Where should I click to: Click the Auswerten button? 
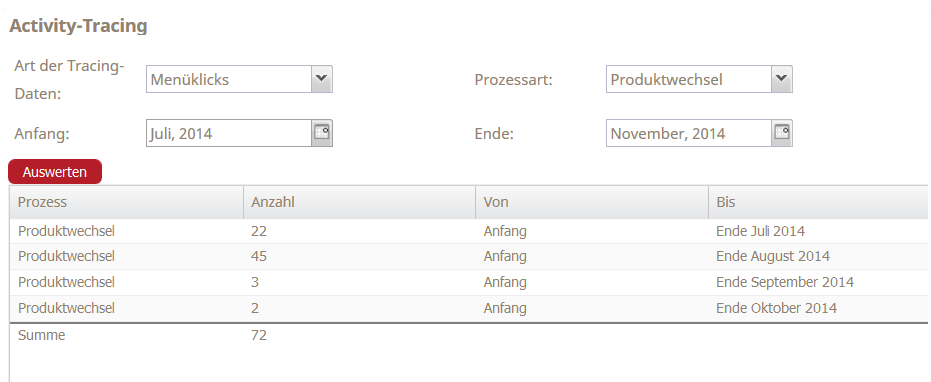point(55,172)
